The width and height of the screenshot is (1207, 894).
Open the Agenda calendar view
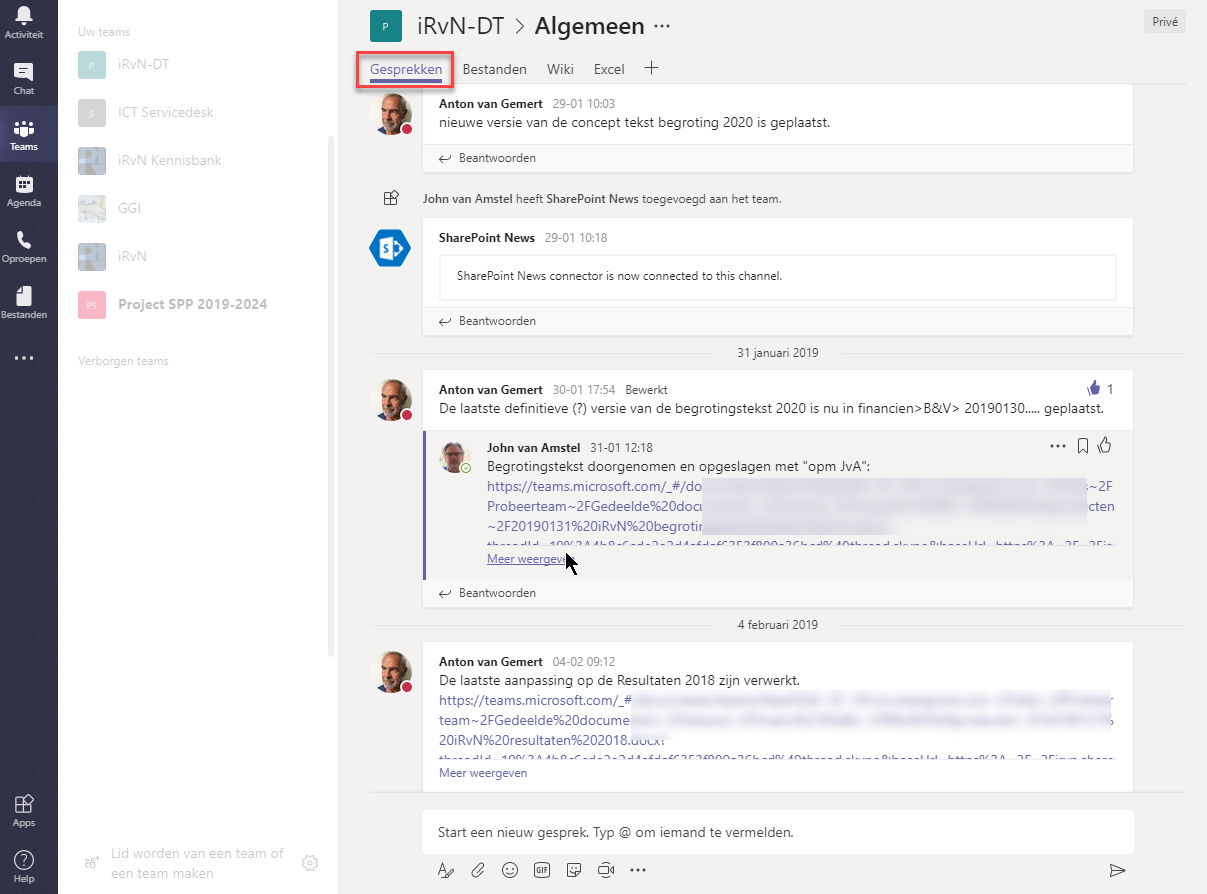24,190
